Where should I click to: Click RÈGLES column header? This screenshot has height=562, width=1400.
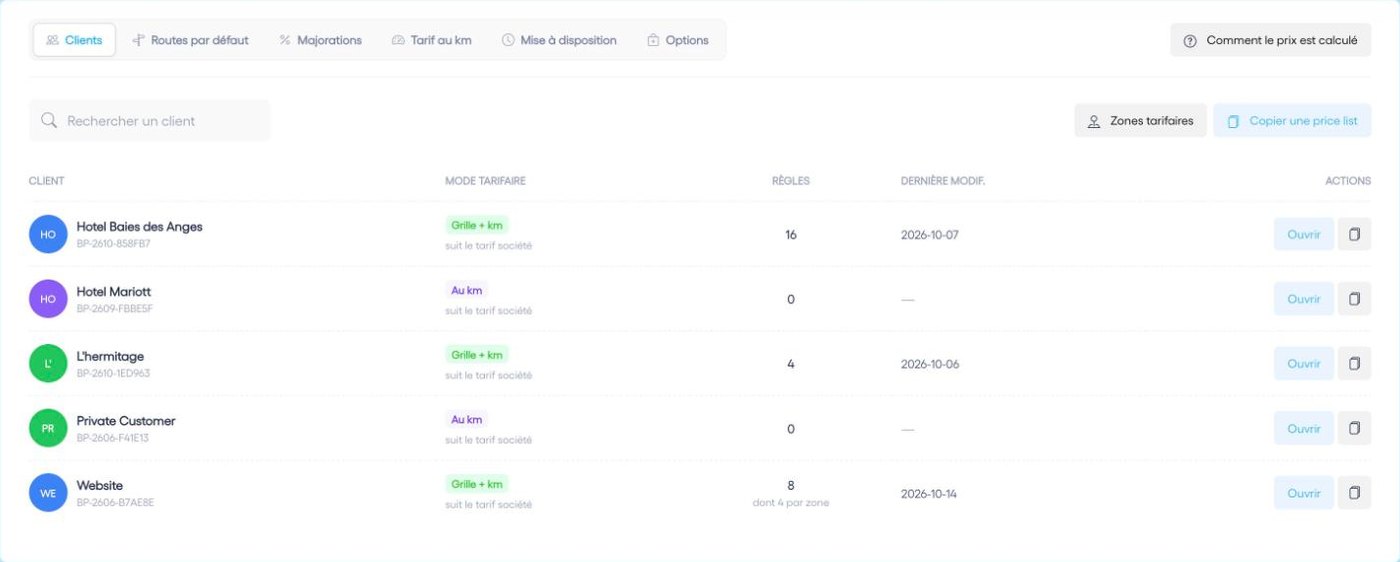(791, 181)
